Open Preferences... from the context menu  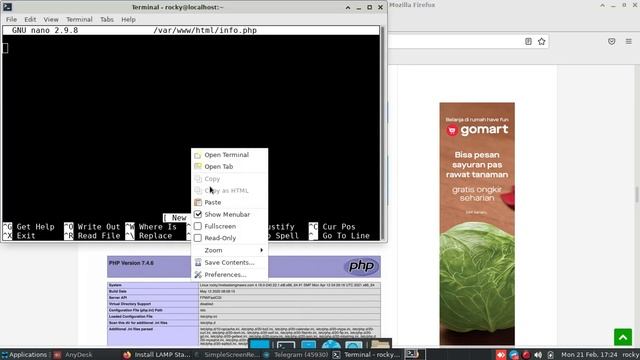(229, 274)
